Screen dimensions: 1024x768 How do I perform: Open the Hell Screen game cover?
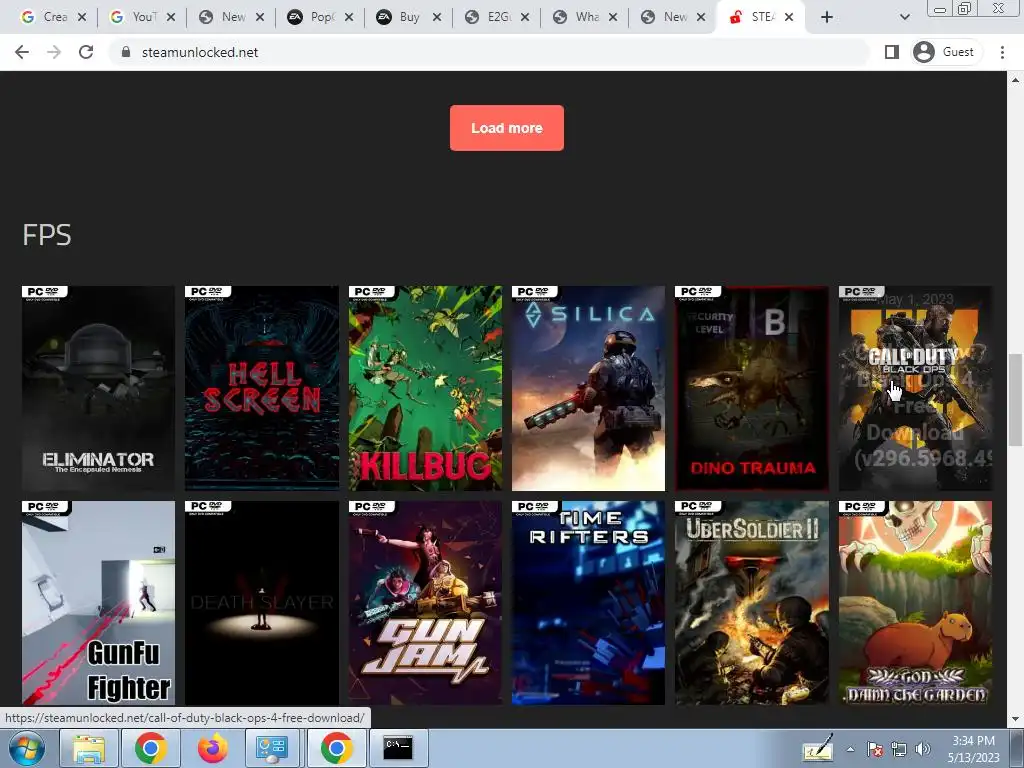coord(262,388)
